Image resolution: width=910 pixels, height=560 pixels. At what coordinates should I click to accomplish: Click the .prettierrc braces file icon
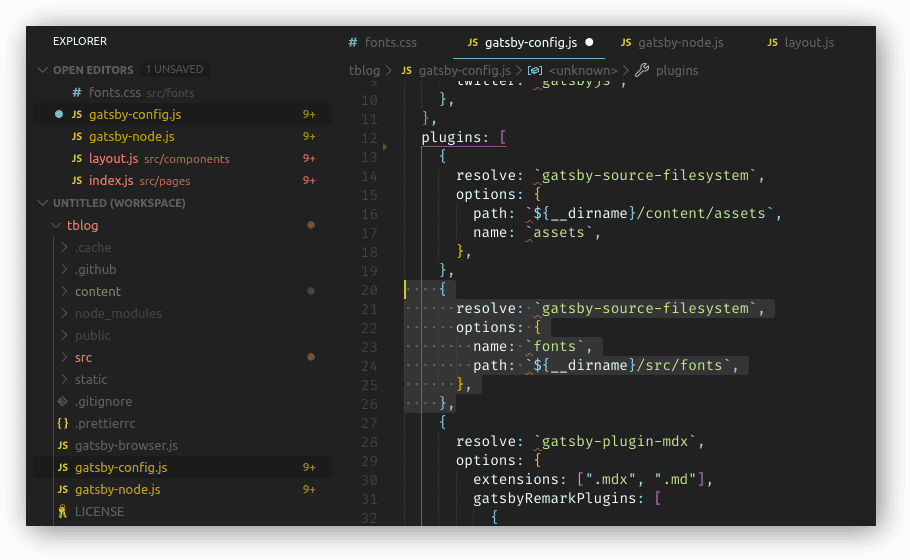coord(63,423)
